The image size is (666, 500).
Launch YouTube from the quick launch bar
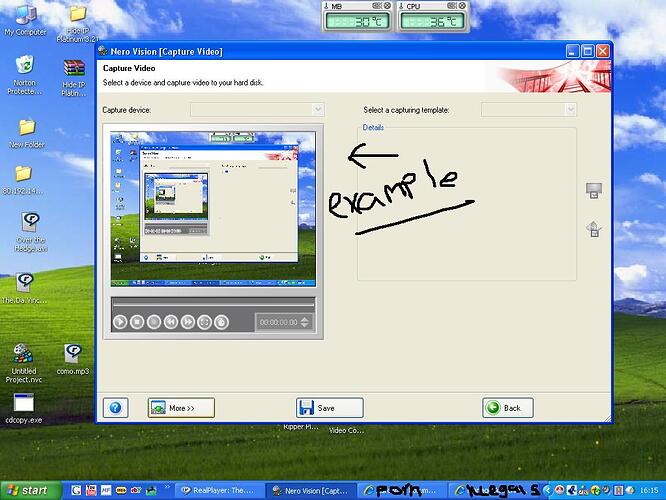pyautogui.click(x=91, y=491)
